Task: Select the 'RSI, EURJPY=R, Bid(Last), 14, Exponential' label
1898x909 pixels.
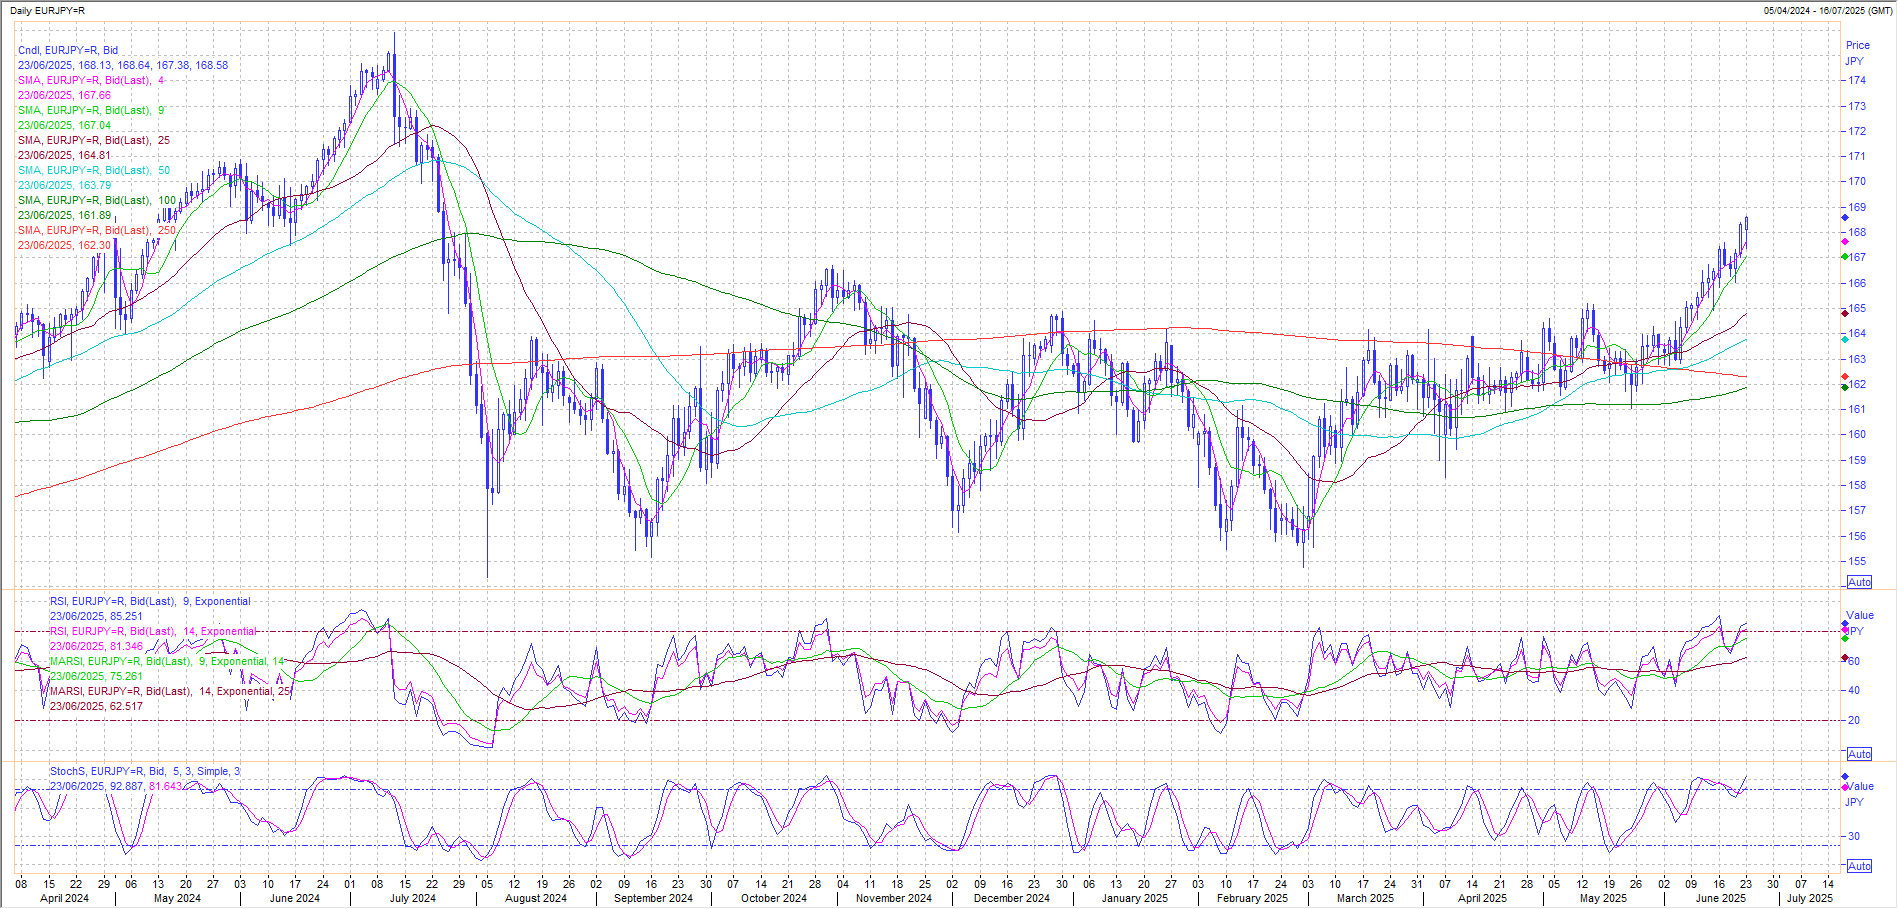Action: [x=153, y=631]
